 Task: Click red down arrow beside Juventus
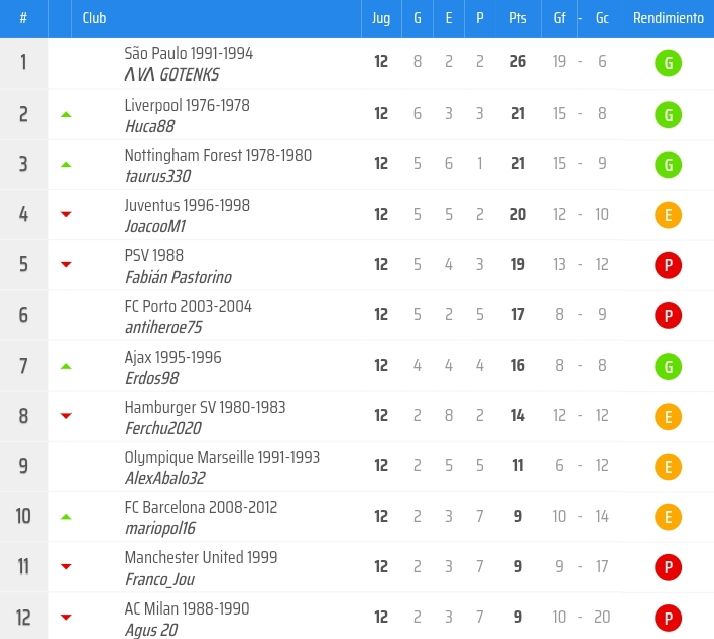click(x=66, y=214)
